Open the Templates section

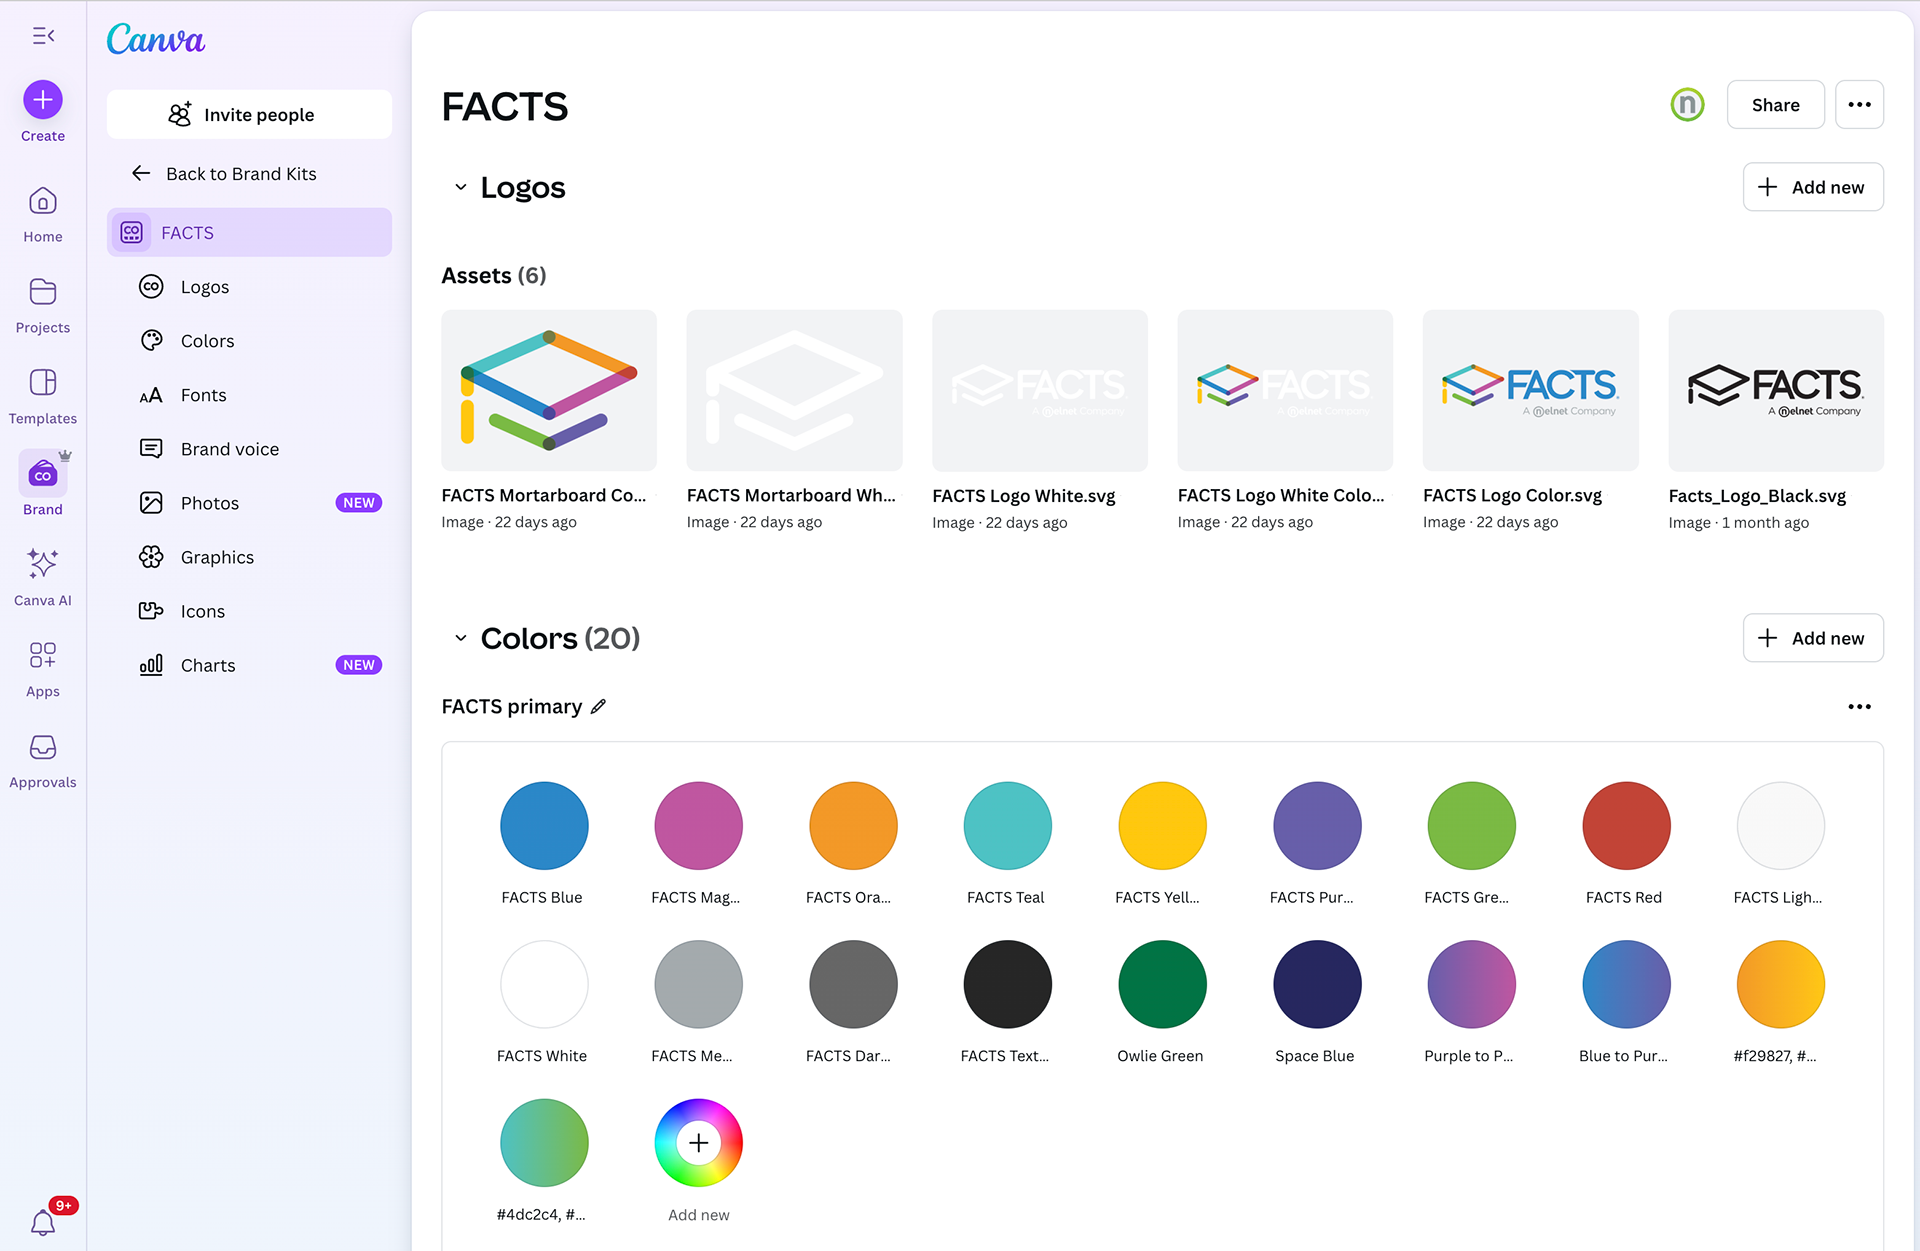click(43, 396)
